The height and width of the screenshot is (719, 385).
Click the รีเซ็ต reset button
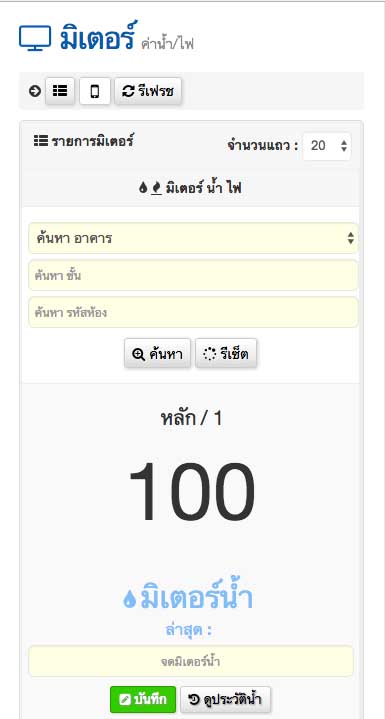click(x=226, y=354)
